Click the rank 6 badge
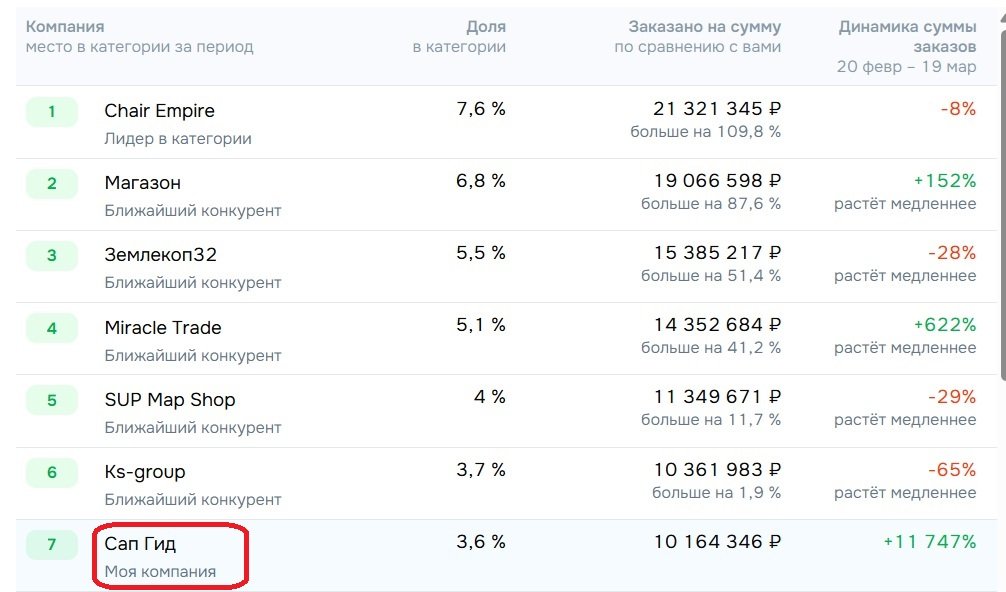 coord(52,473)
